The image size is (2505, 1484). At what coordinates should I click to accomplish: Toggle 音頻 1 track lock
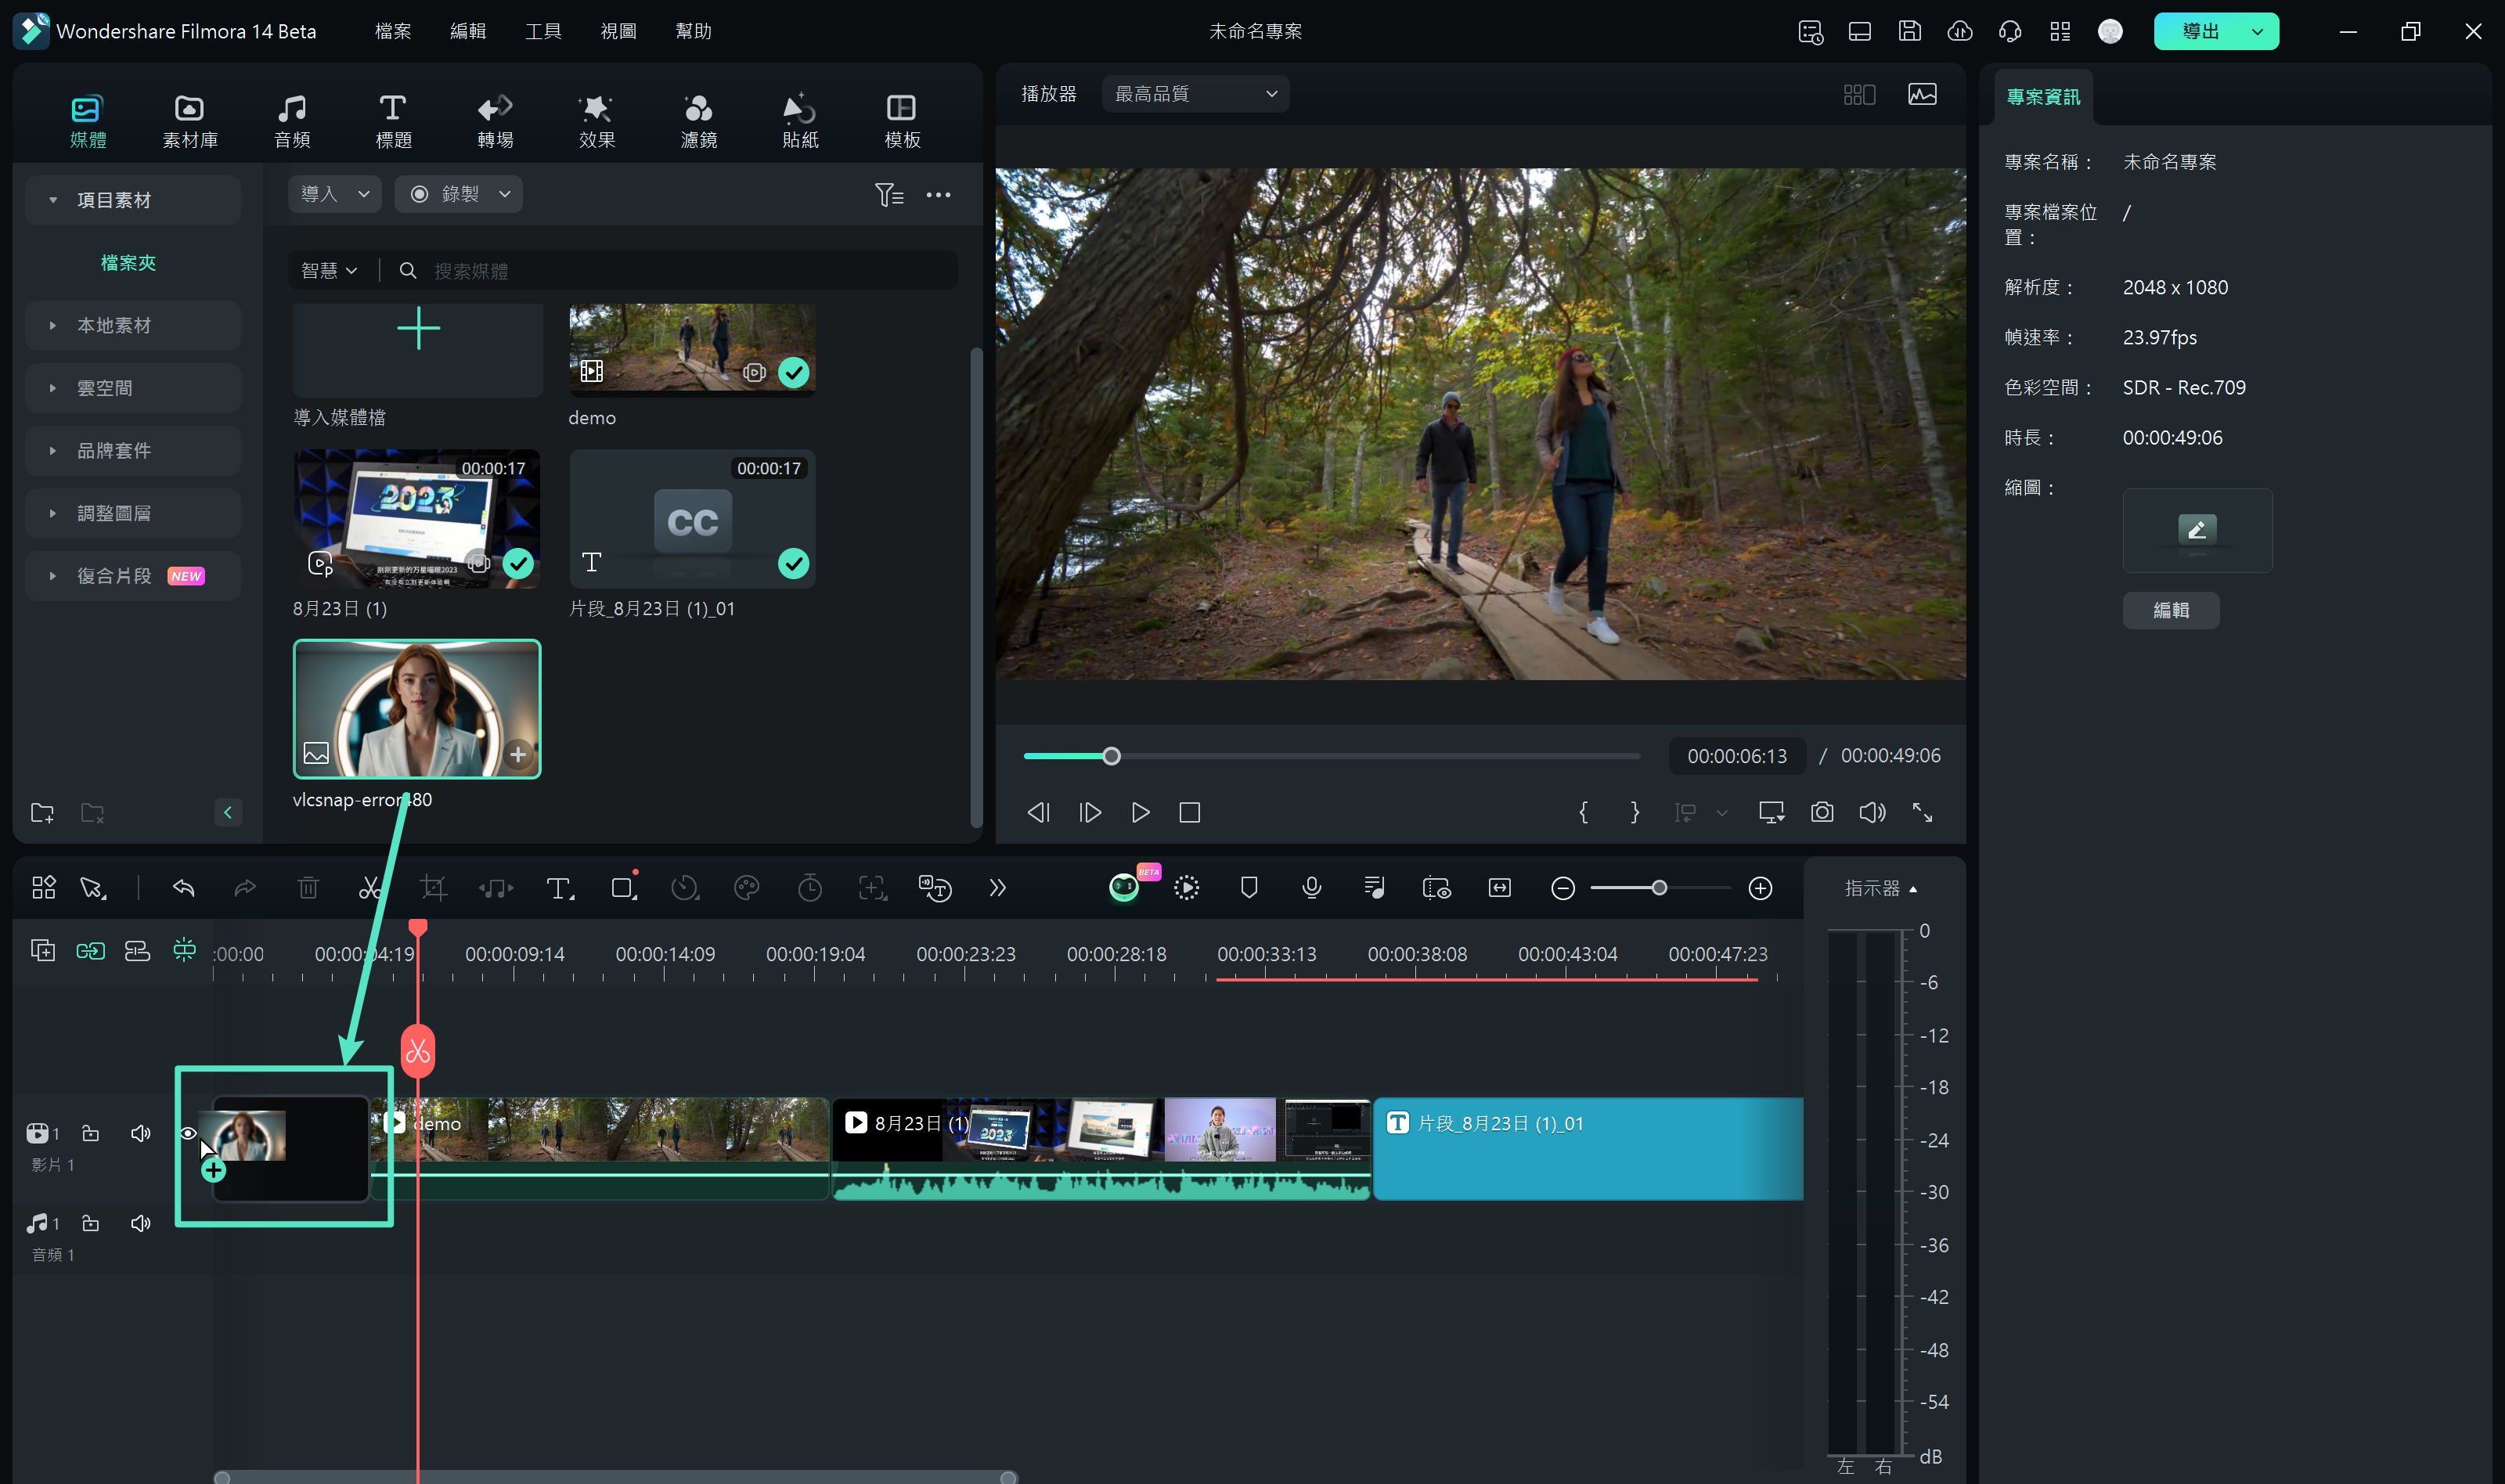90,1223
